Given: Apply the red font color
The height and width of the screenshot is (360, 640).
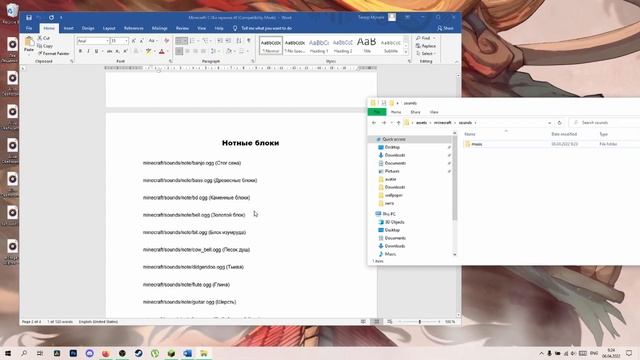Looking at the screenshot, I should [x=162, y=51].
